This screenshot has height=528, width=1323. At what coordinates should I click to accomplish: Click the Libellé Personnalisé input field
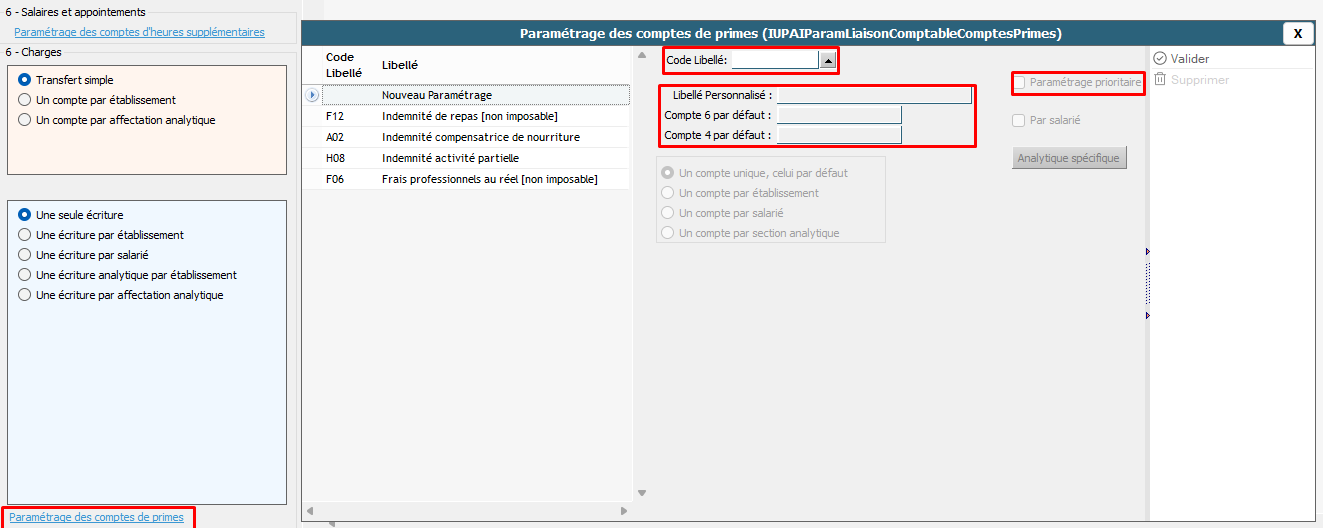pos(873,95)
